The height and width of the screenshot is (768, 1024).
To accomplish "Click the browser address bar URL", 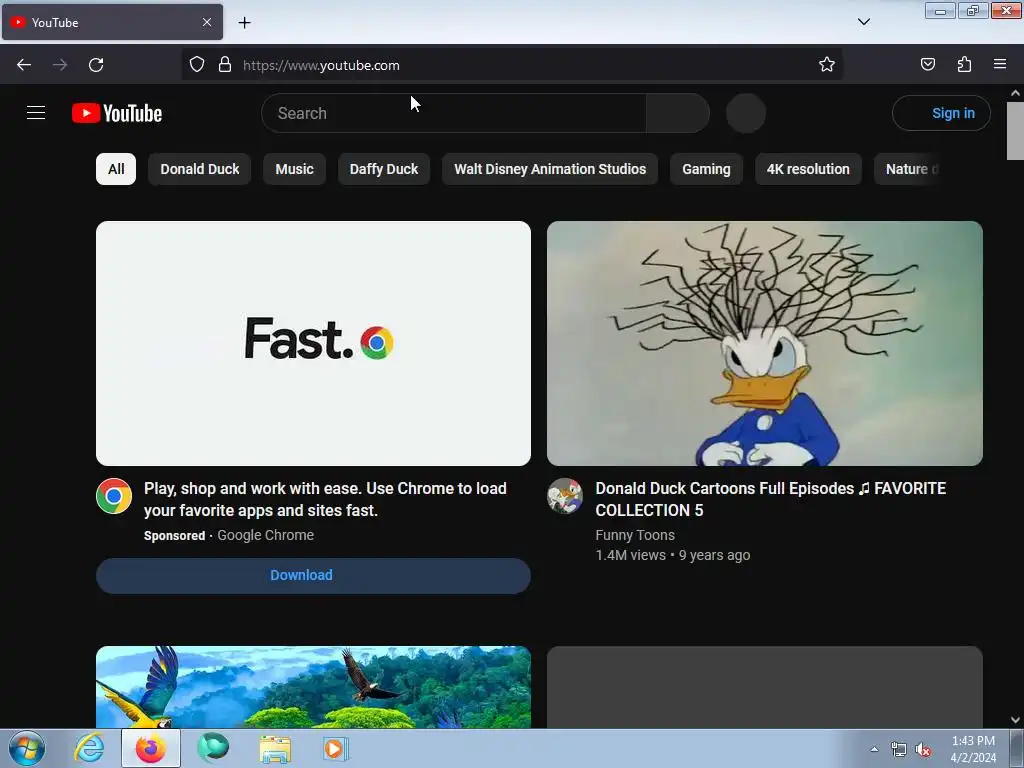I will click(x=321, y=65).
